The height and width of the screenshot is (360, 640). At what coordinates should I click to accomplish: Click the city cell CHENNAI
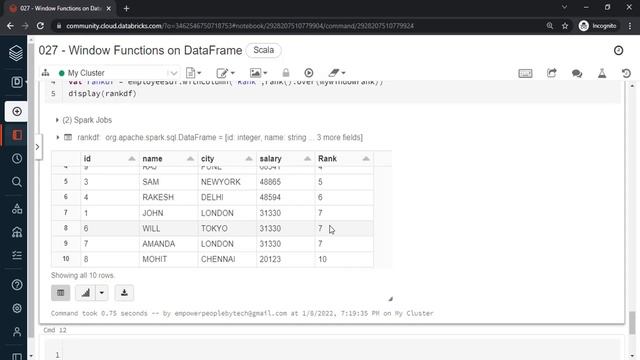[x=227, y=260]
